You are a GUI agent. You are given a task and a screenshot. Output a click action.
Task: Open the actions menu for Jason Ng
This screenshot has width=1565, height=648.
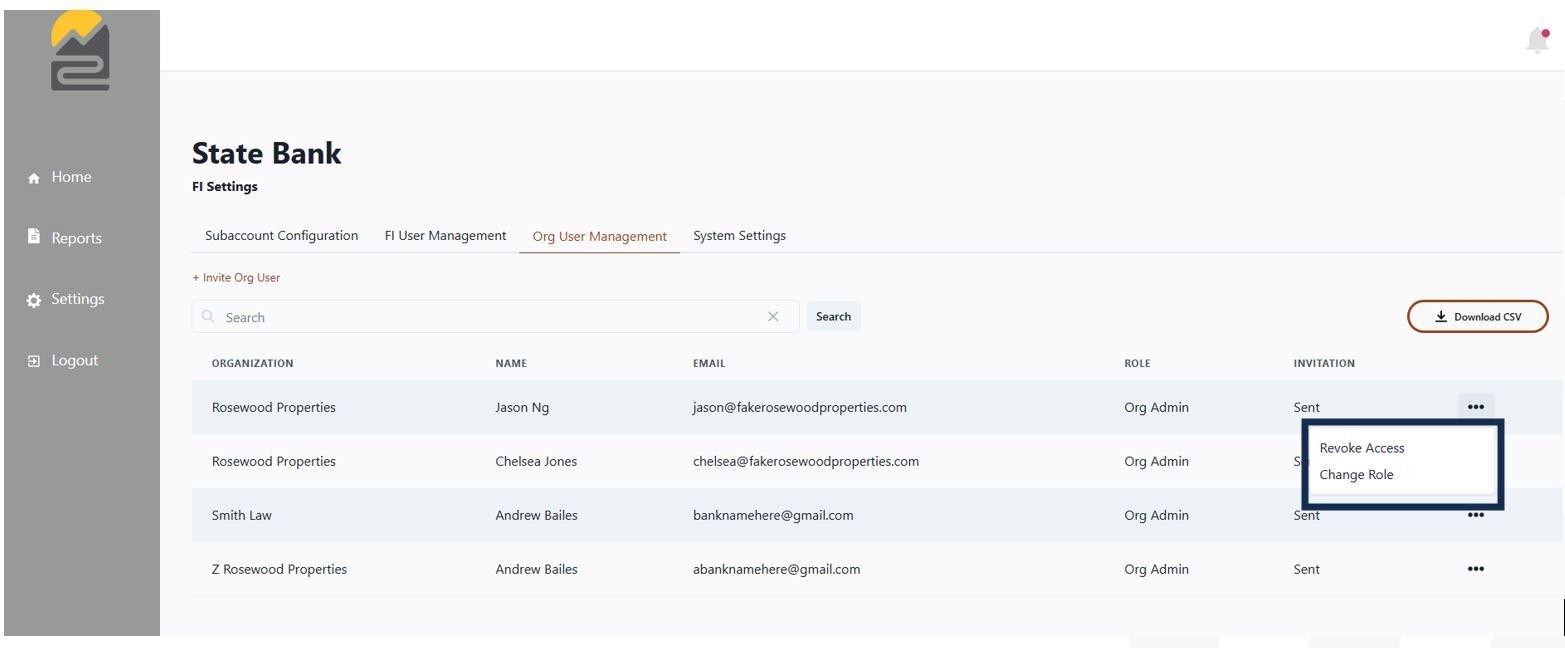click(1475, 407)
